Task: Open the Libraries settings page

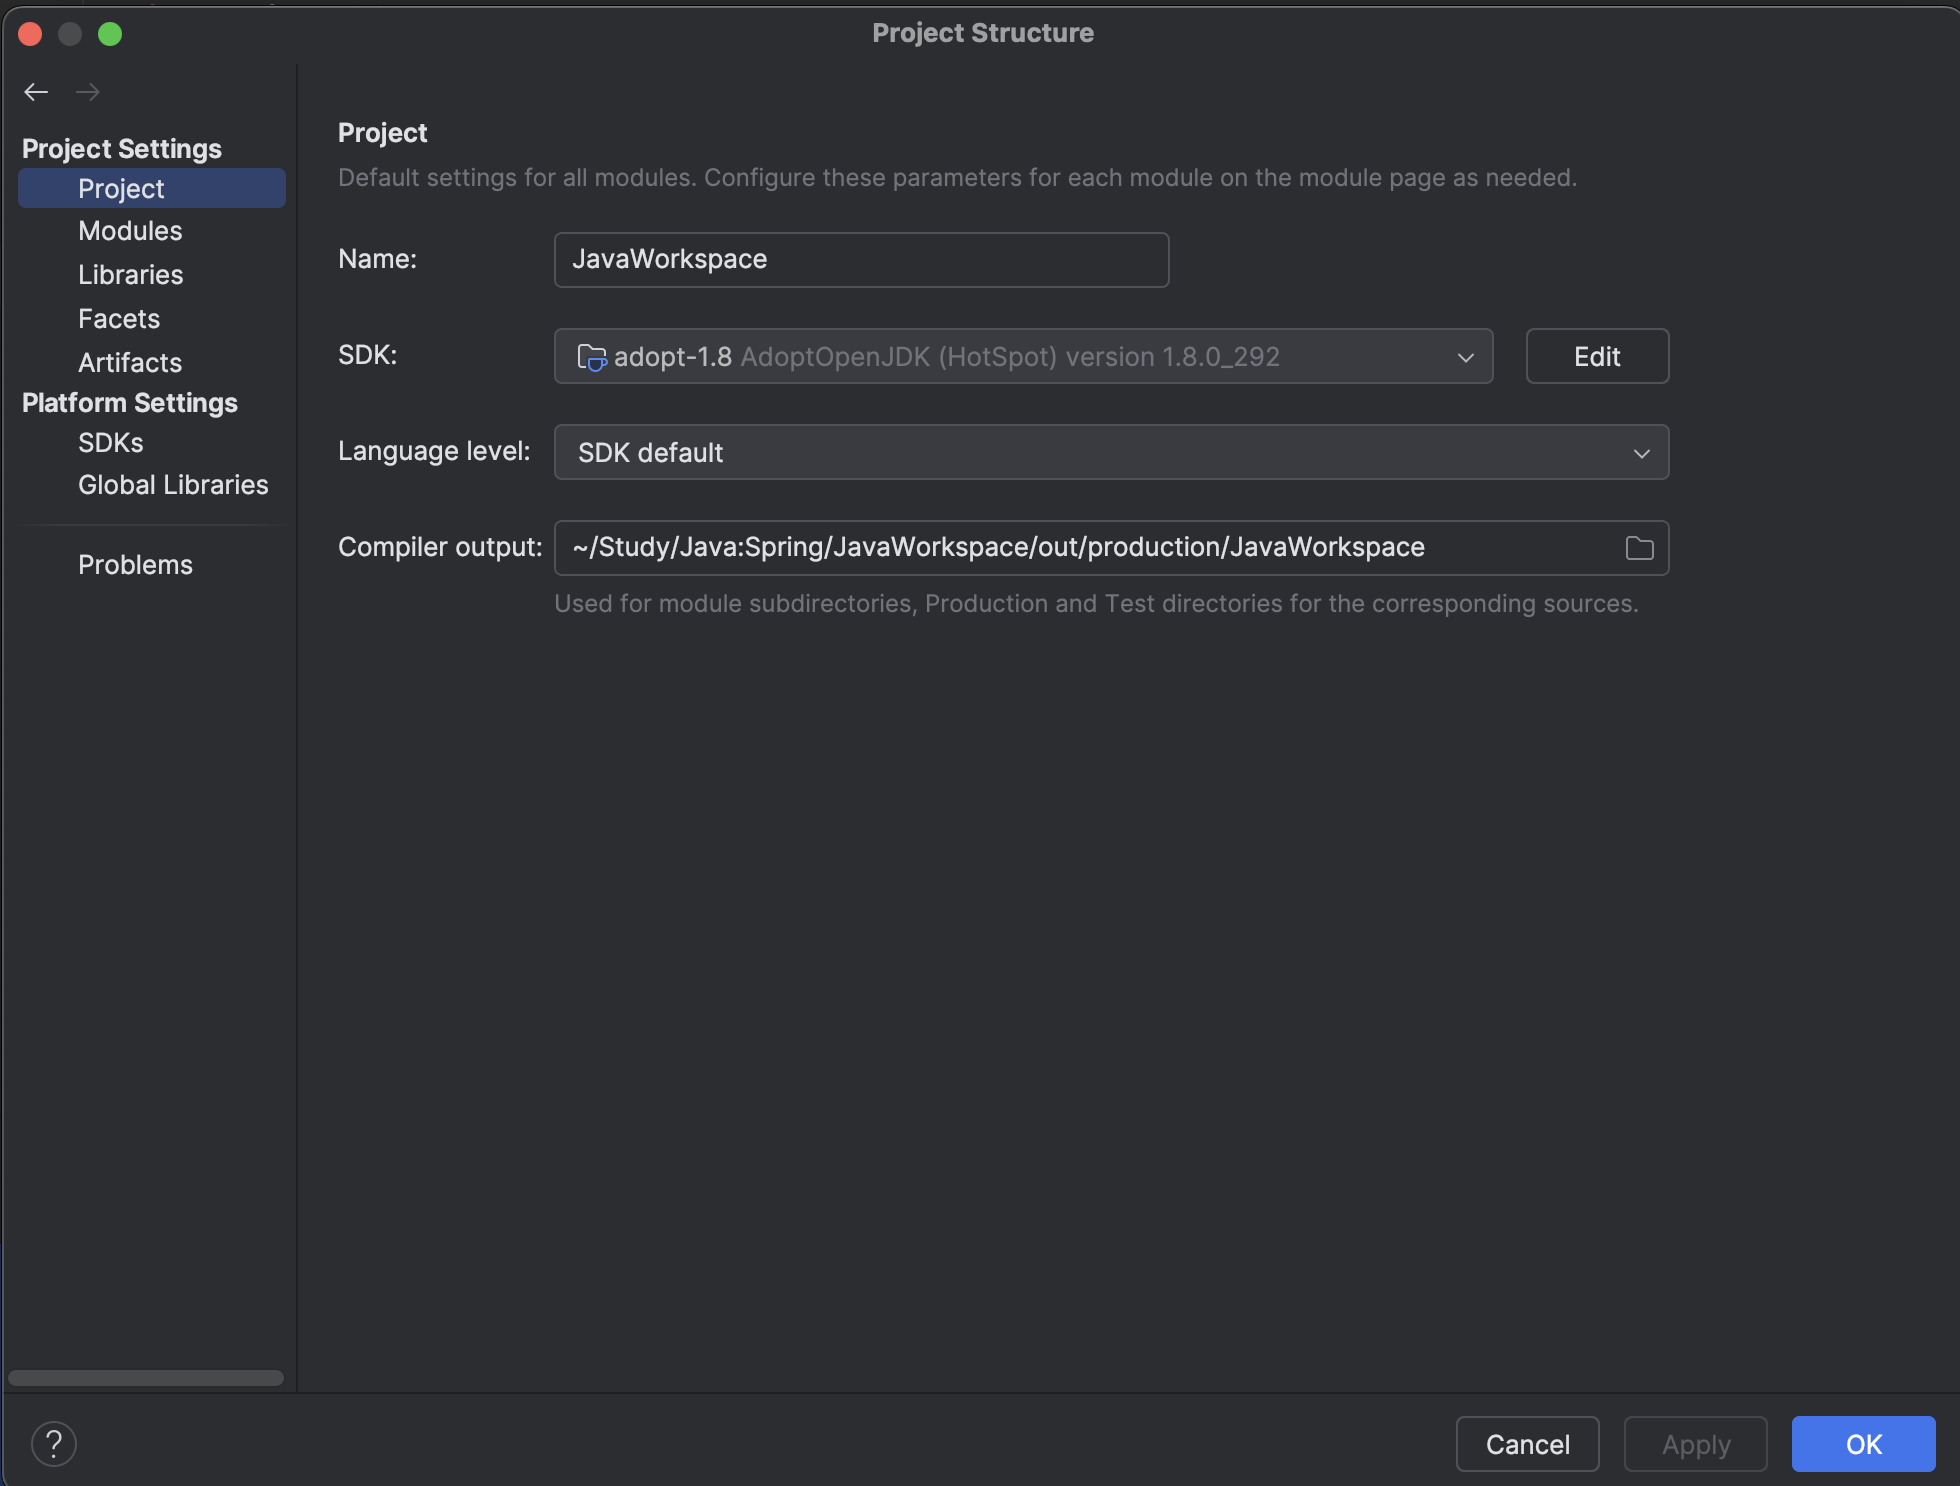Action: 131,275
